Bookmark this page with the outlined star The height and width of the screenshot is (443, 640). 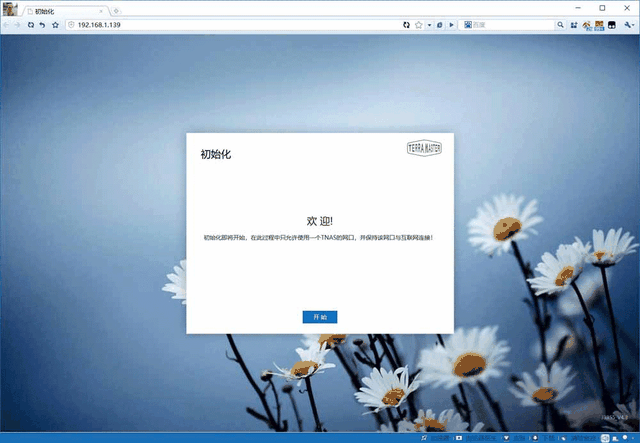[x=418, y=25]
